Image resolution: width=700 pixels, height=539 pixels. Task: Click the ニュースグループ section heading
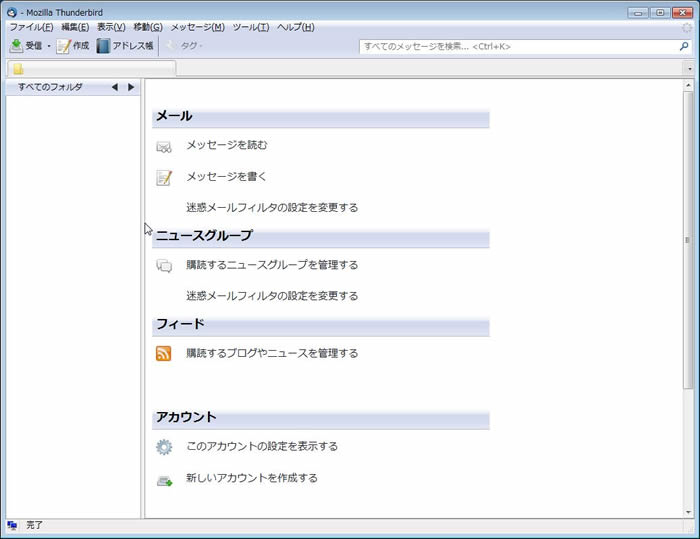(204, 235)
